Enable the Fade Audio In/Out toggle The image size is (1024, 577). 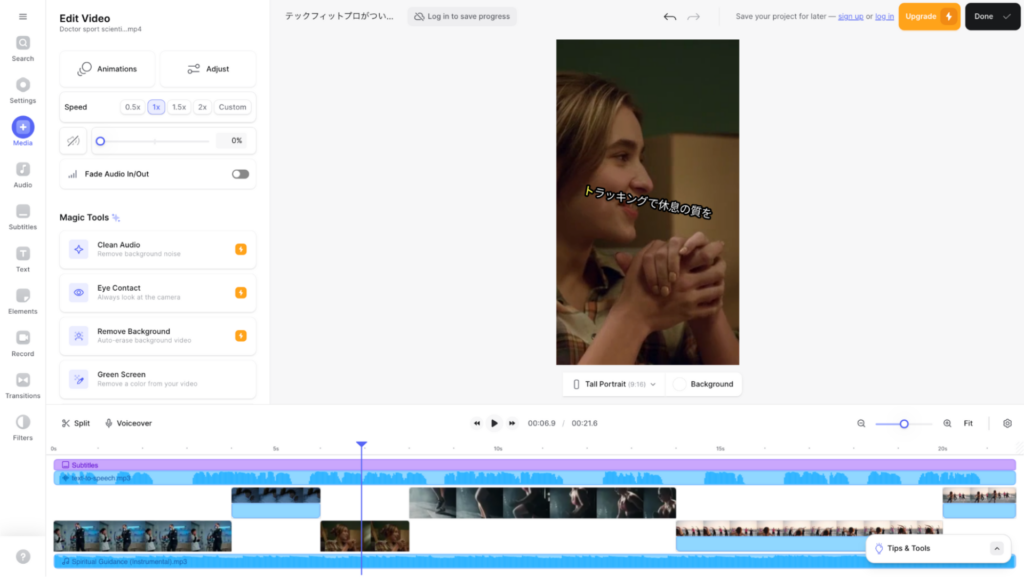click(x=239, y=174)
